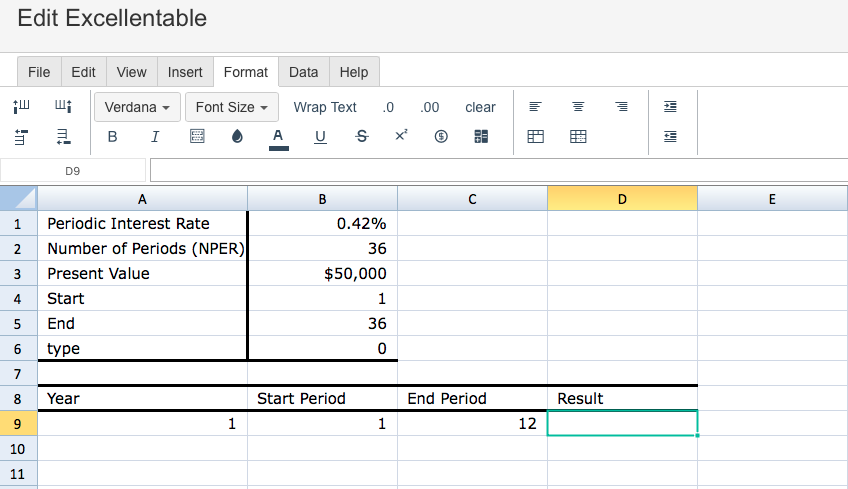Align text to the left

(x=535, y=107)
